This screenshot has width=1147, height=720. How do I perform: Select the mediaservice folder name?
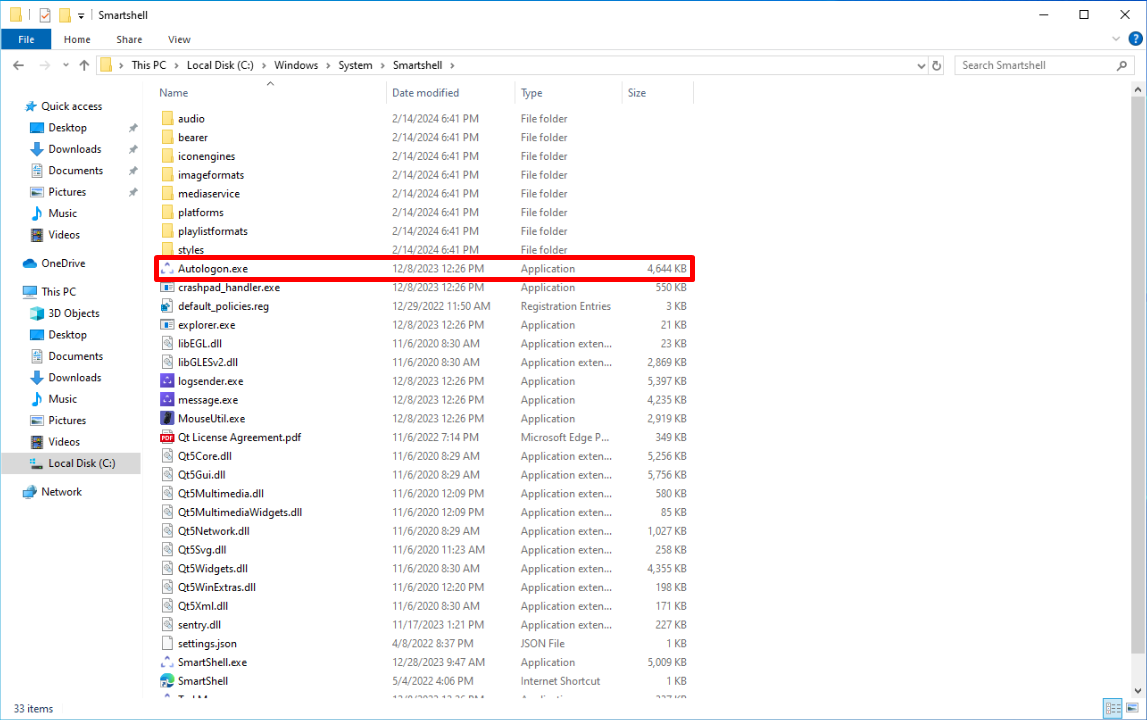point(209,194)
